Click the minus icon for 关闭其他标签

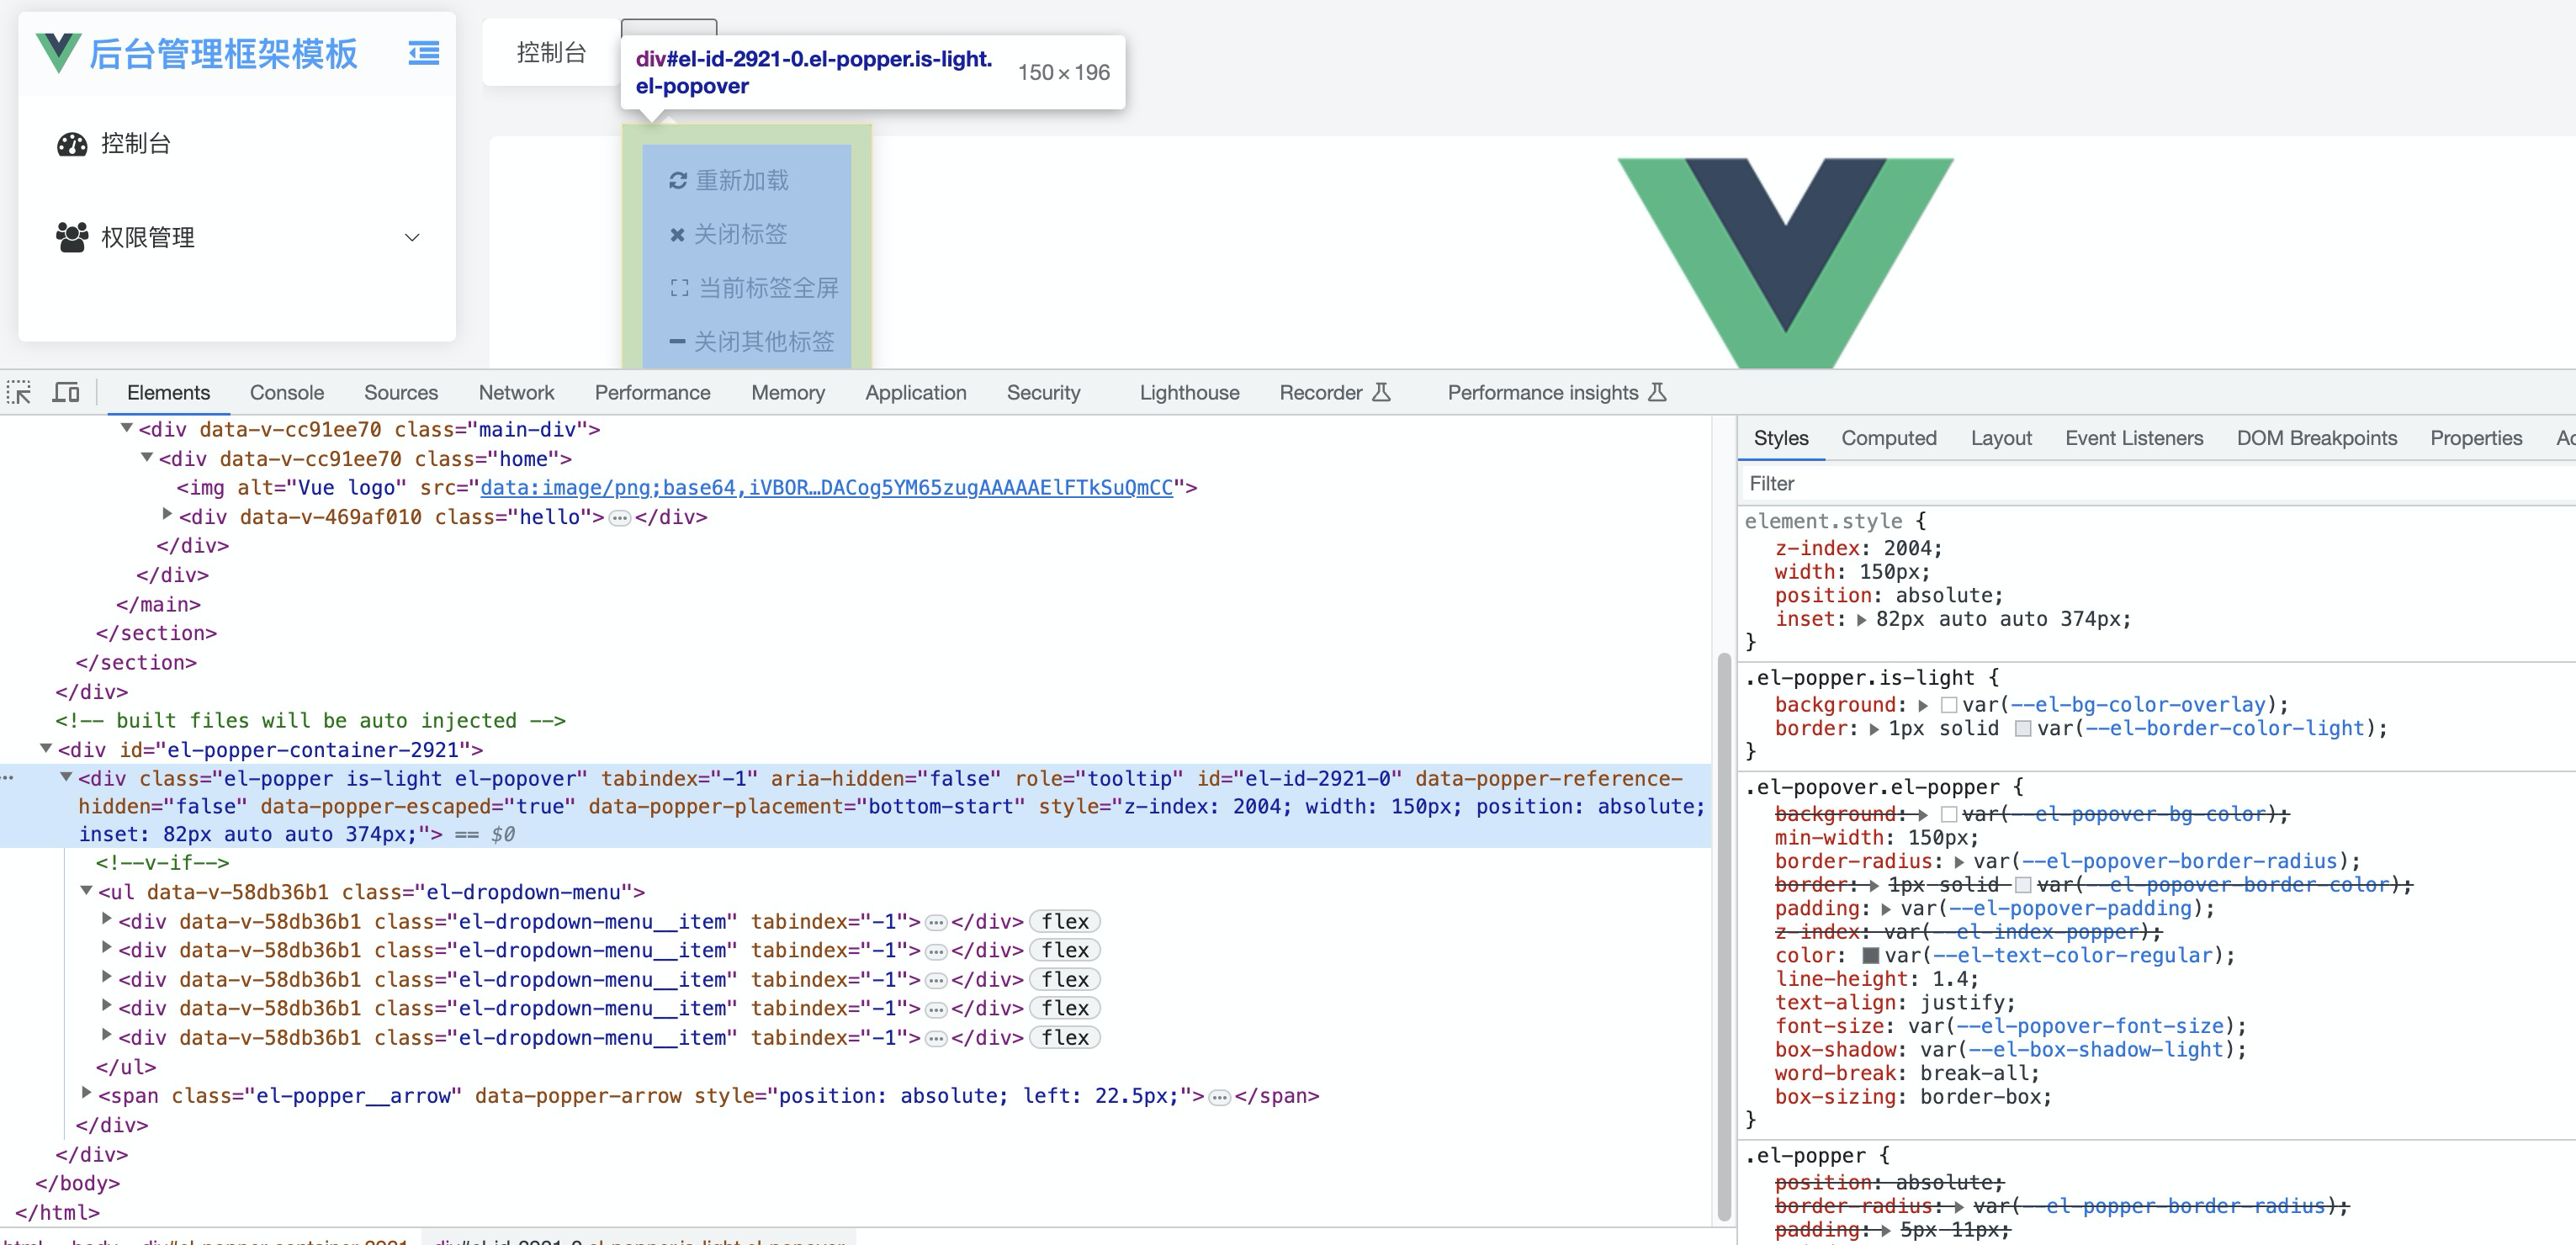[677, 342]
